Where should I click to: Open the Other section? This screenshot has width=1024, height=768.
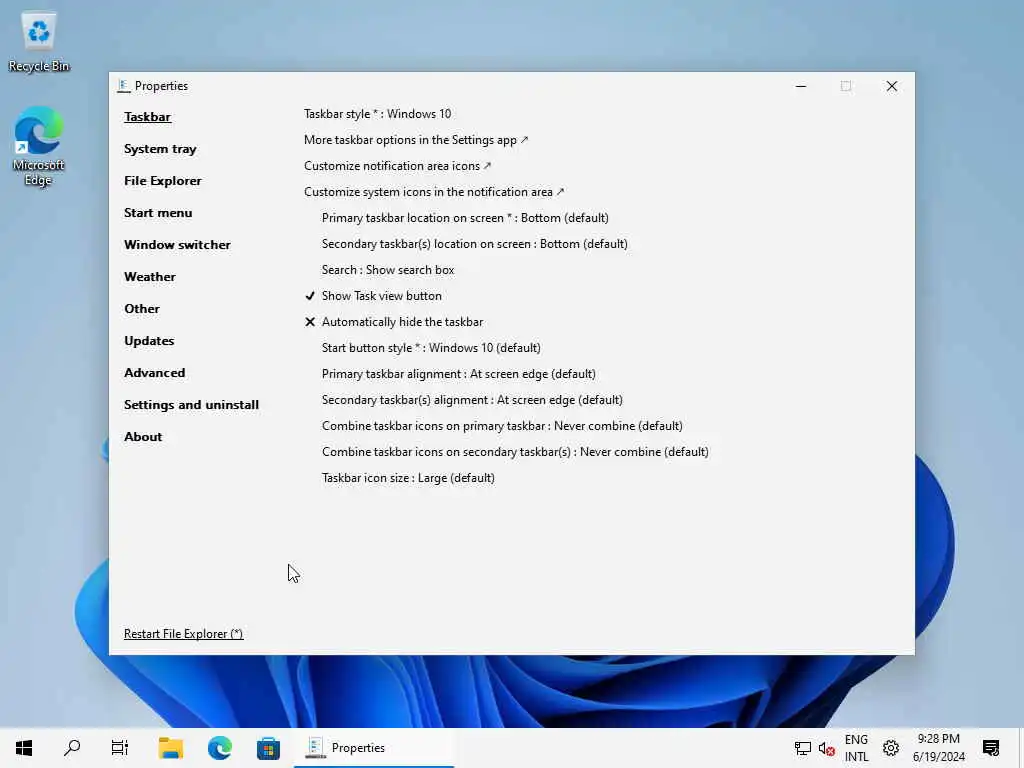point(142,309)
